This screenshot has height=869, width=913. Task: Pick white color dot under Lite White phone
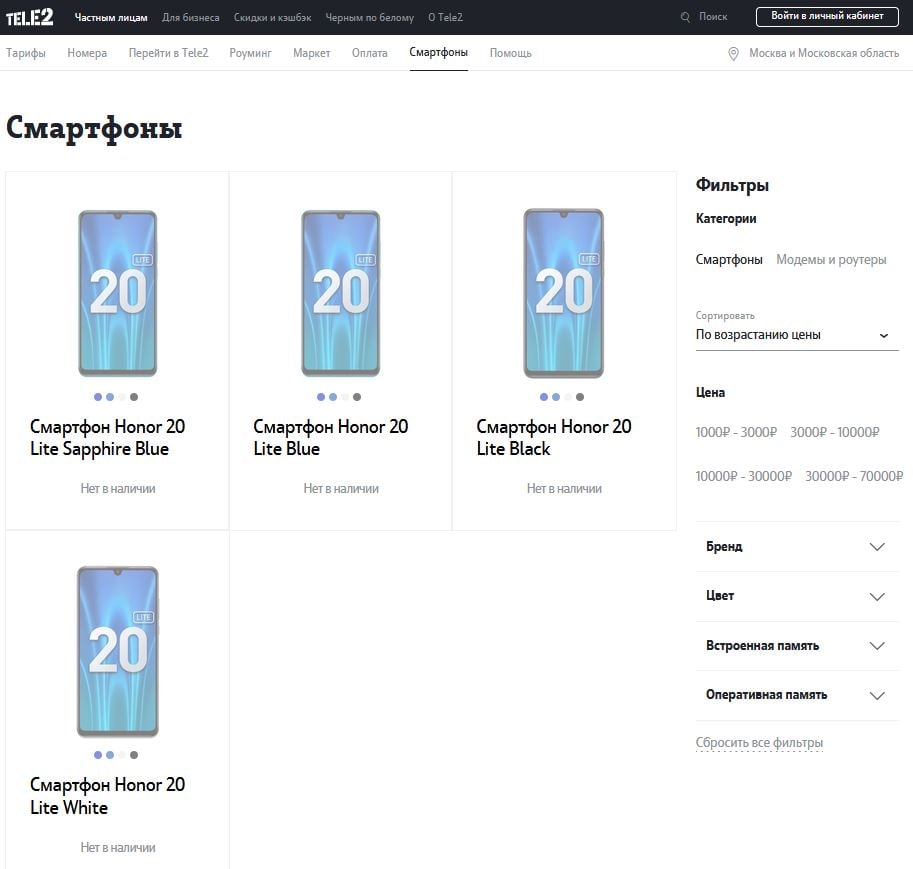coord(122,755)
